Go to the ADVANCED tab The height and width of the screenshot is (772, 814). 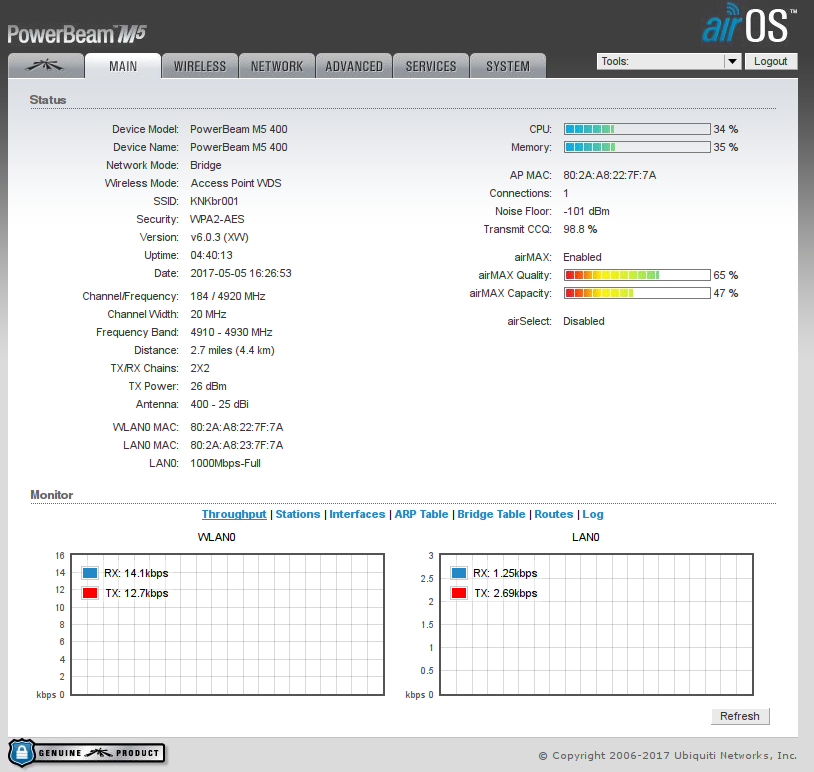[x=354, y=66]
